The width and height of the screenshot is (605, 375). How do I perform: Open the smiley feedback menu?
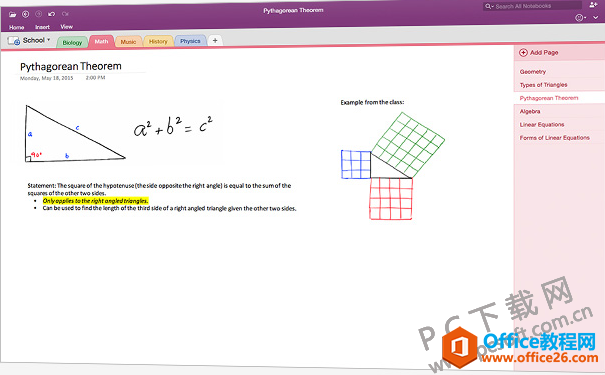tap(580, 18)
